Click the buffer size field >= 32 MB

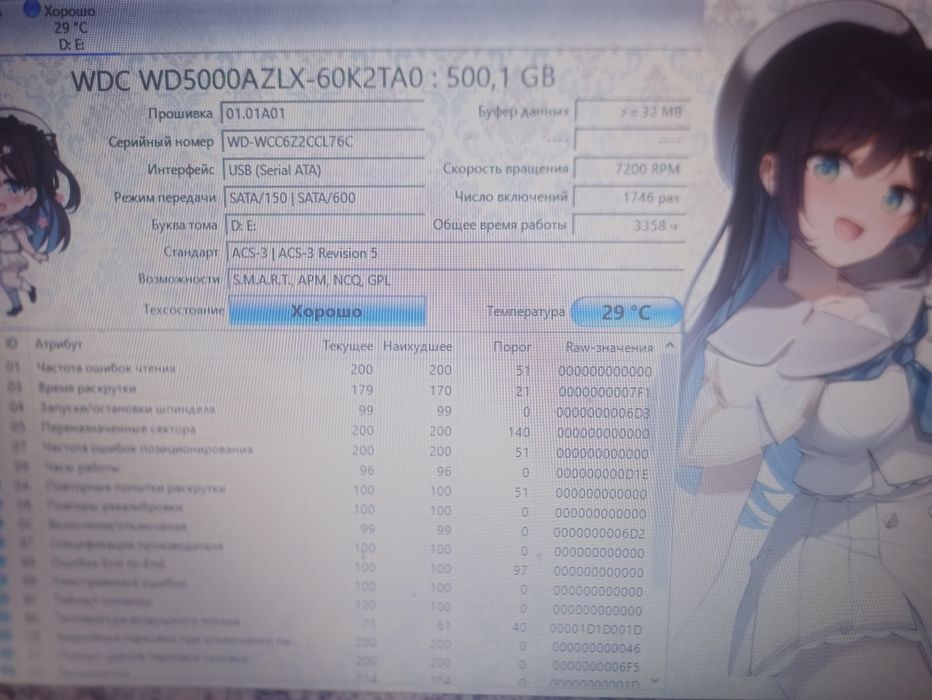pyautogui.click(x=631, y=112)
